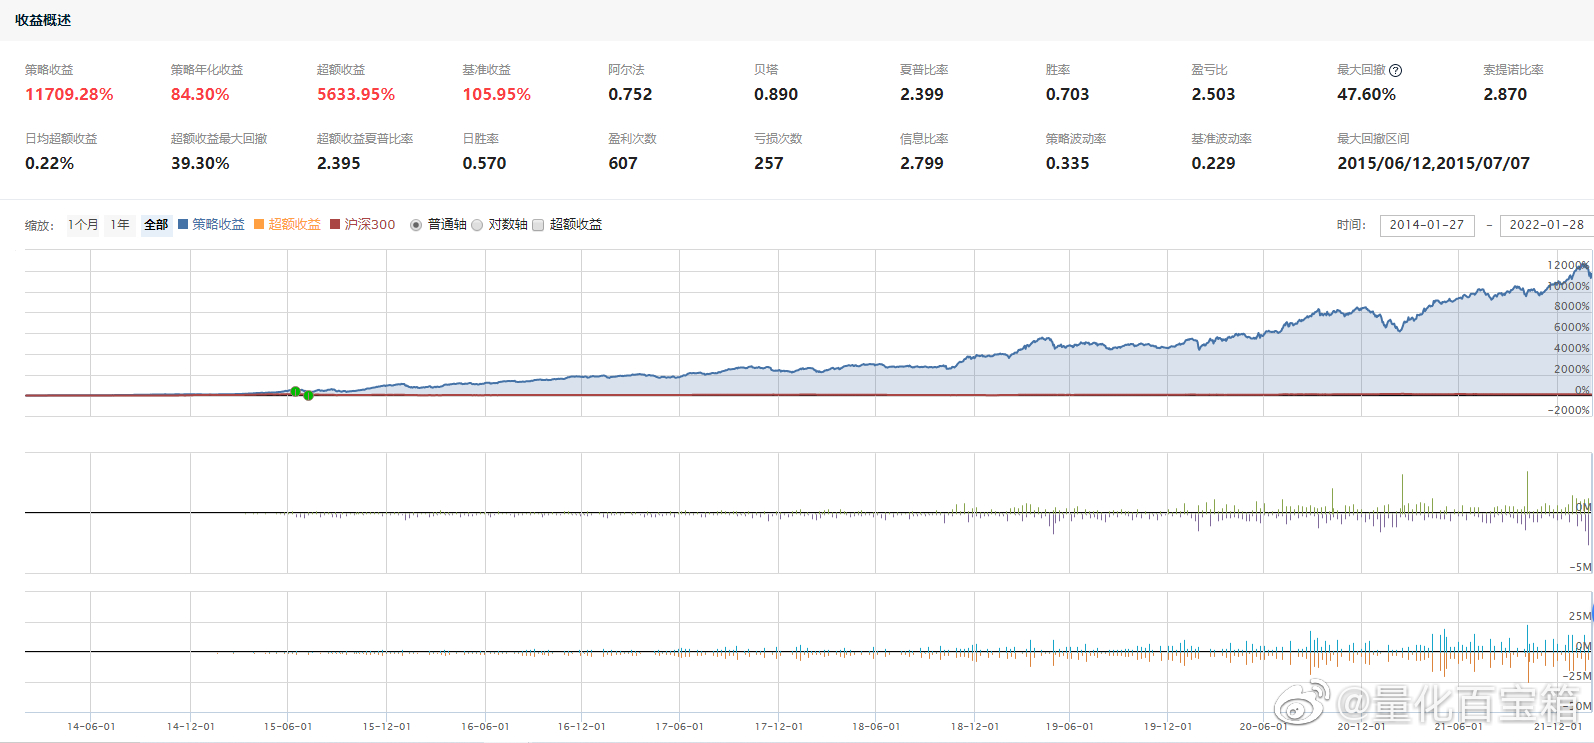
Task: Click the 信息比率 value 2.799
Action: 922,164
